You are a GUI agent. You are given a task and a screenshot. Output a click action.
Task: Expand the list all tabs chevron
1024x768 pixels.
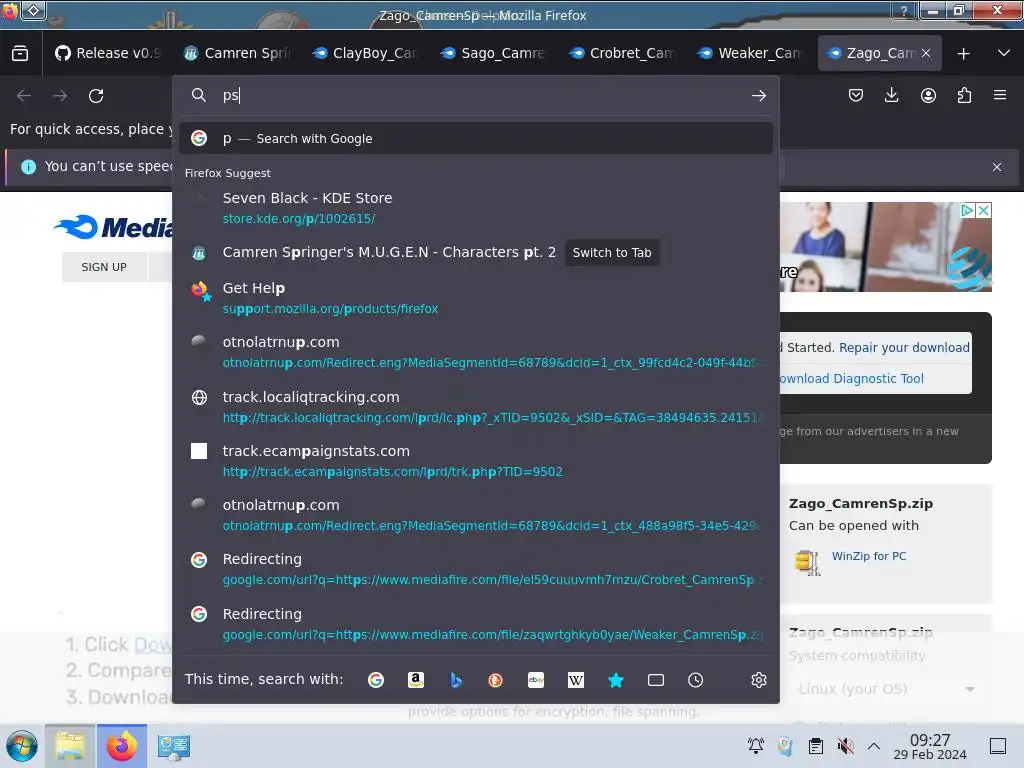pos(1004,54)
